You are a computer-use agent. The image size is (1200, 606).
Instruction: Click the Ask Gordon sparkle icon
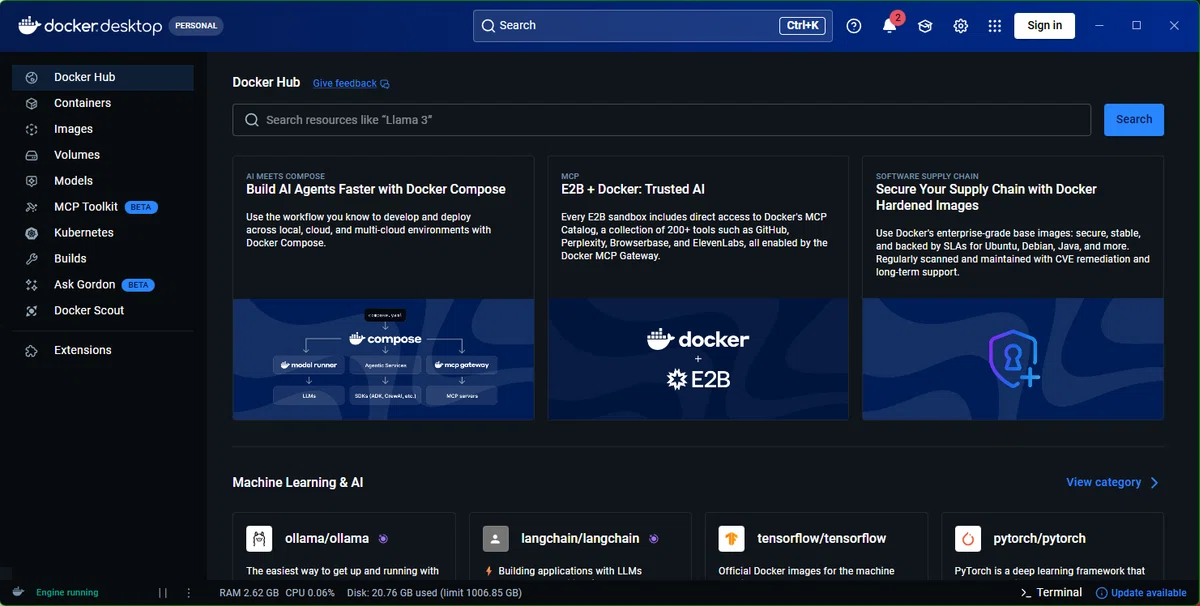pyautogui.click(x=32, y=285)
